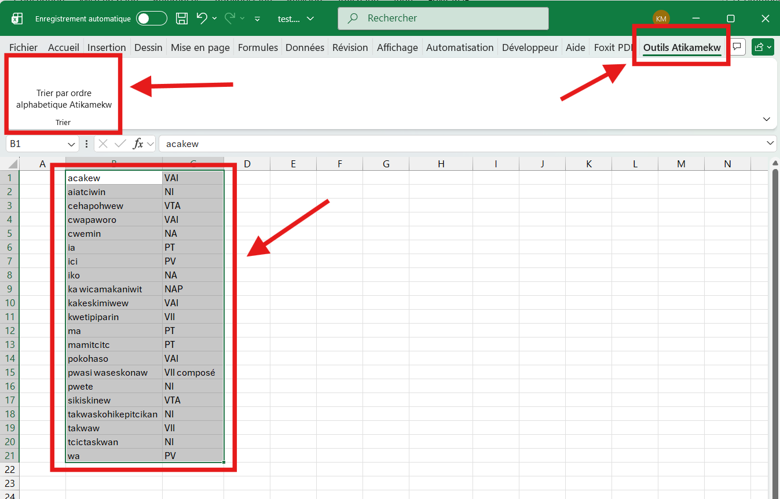Open the Name Box dropdown arrow
The height and width of the screenshot is (499, 780).
[x=71, y=144]
